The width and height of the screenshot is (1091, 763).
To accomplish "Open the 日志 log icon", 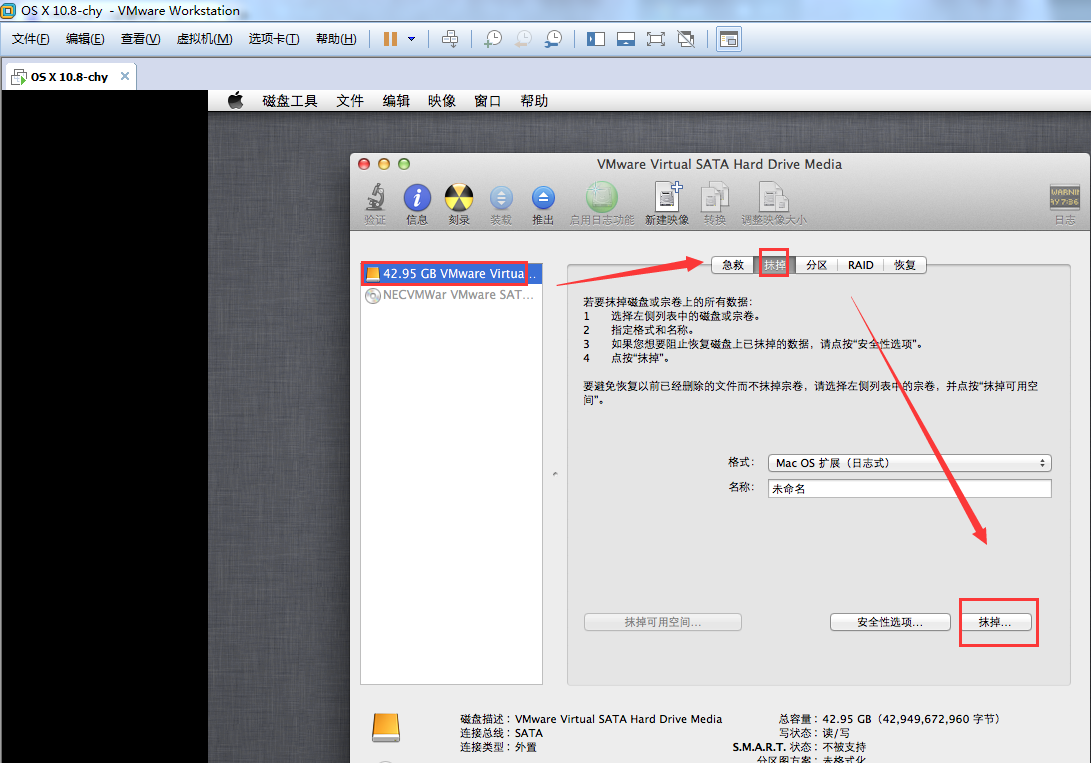I will tap(1065, 204).
